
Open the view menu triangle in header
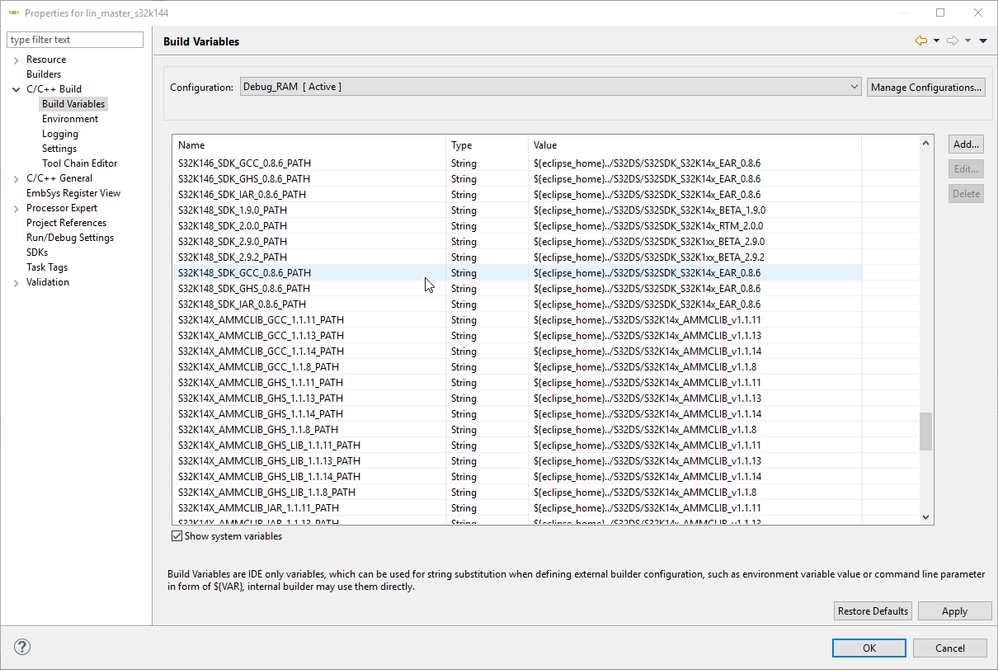coord(983,41)
